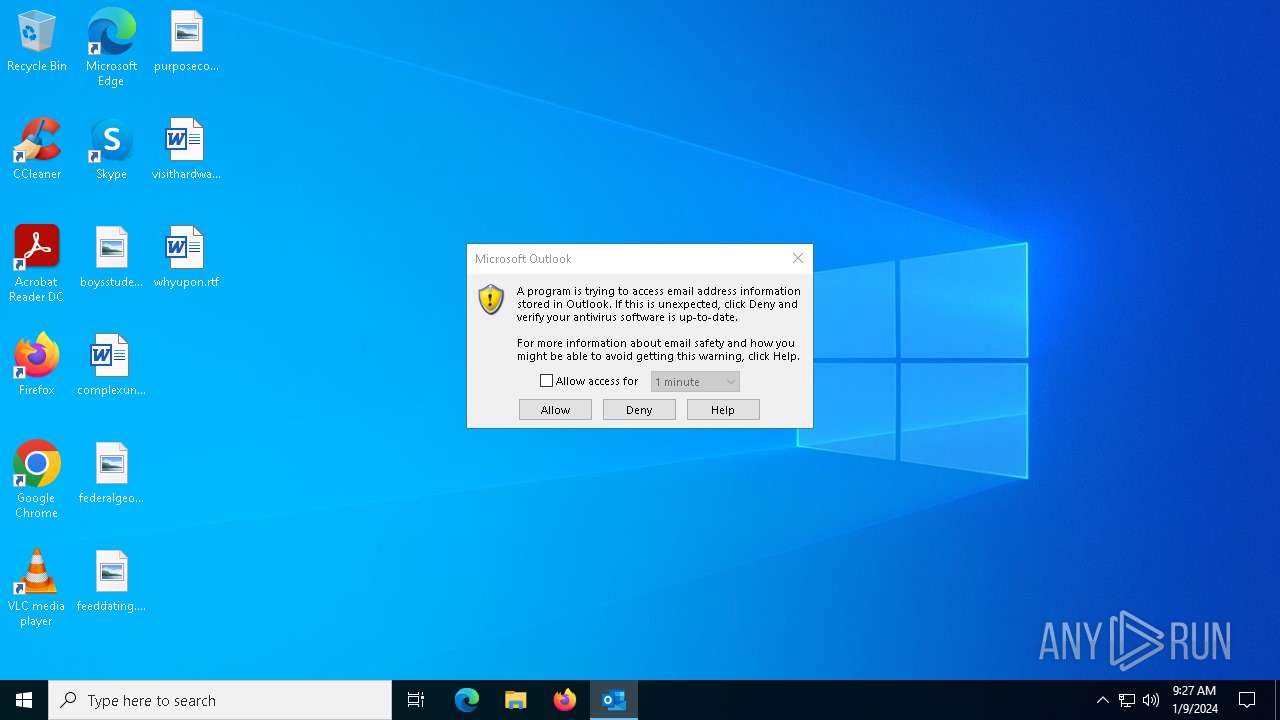This screenshot has width=1280, height=720.
Task: Click the taskbar search box
Action: pos(220,700)
